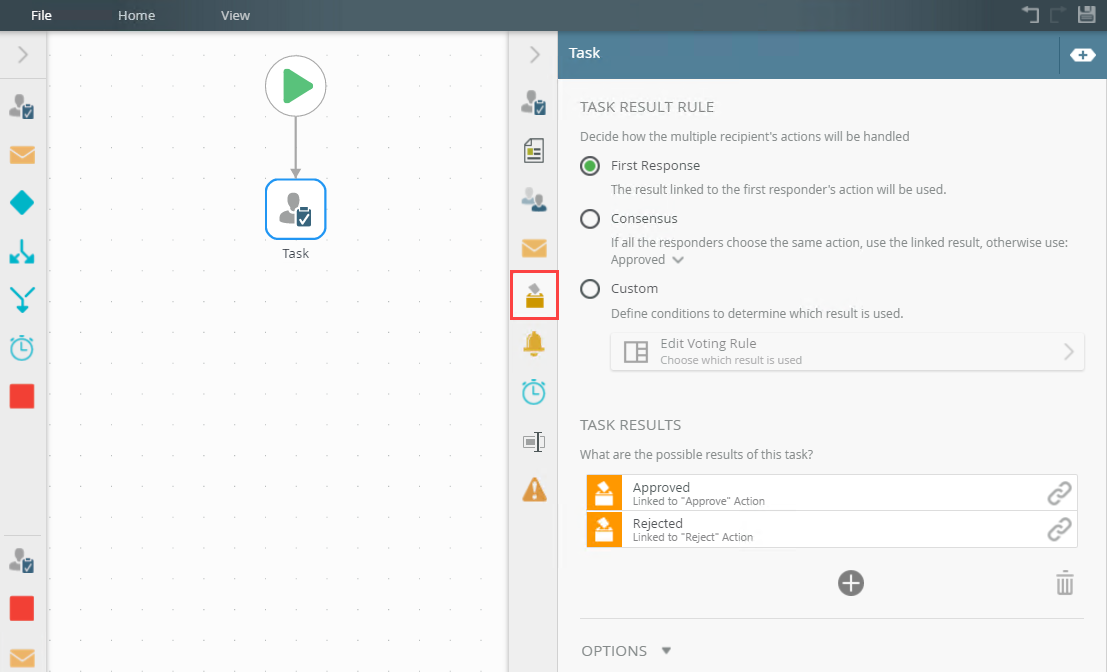
Task: Select the timer clock step in toolbox
Action: (22, 348)
